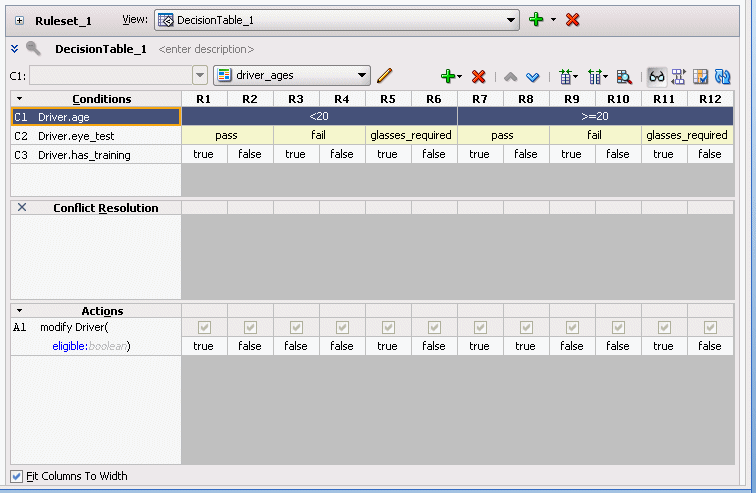Collapse the Actions section triangle
This screenshot has height=493, width=756.
20,311
